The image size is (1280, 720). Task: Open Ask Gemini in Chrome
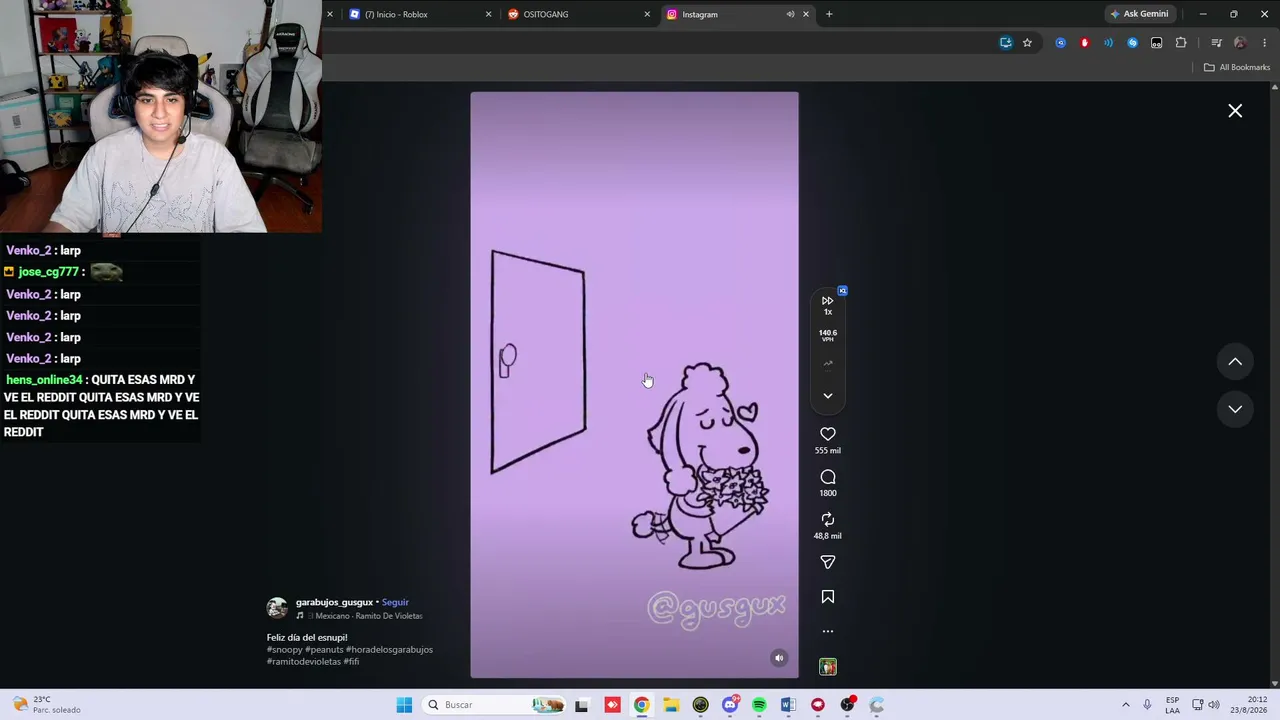pos(1139,14)
